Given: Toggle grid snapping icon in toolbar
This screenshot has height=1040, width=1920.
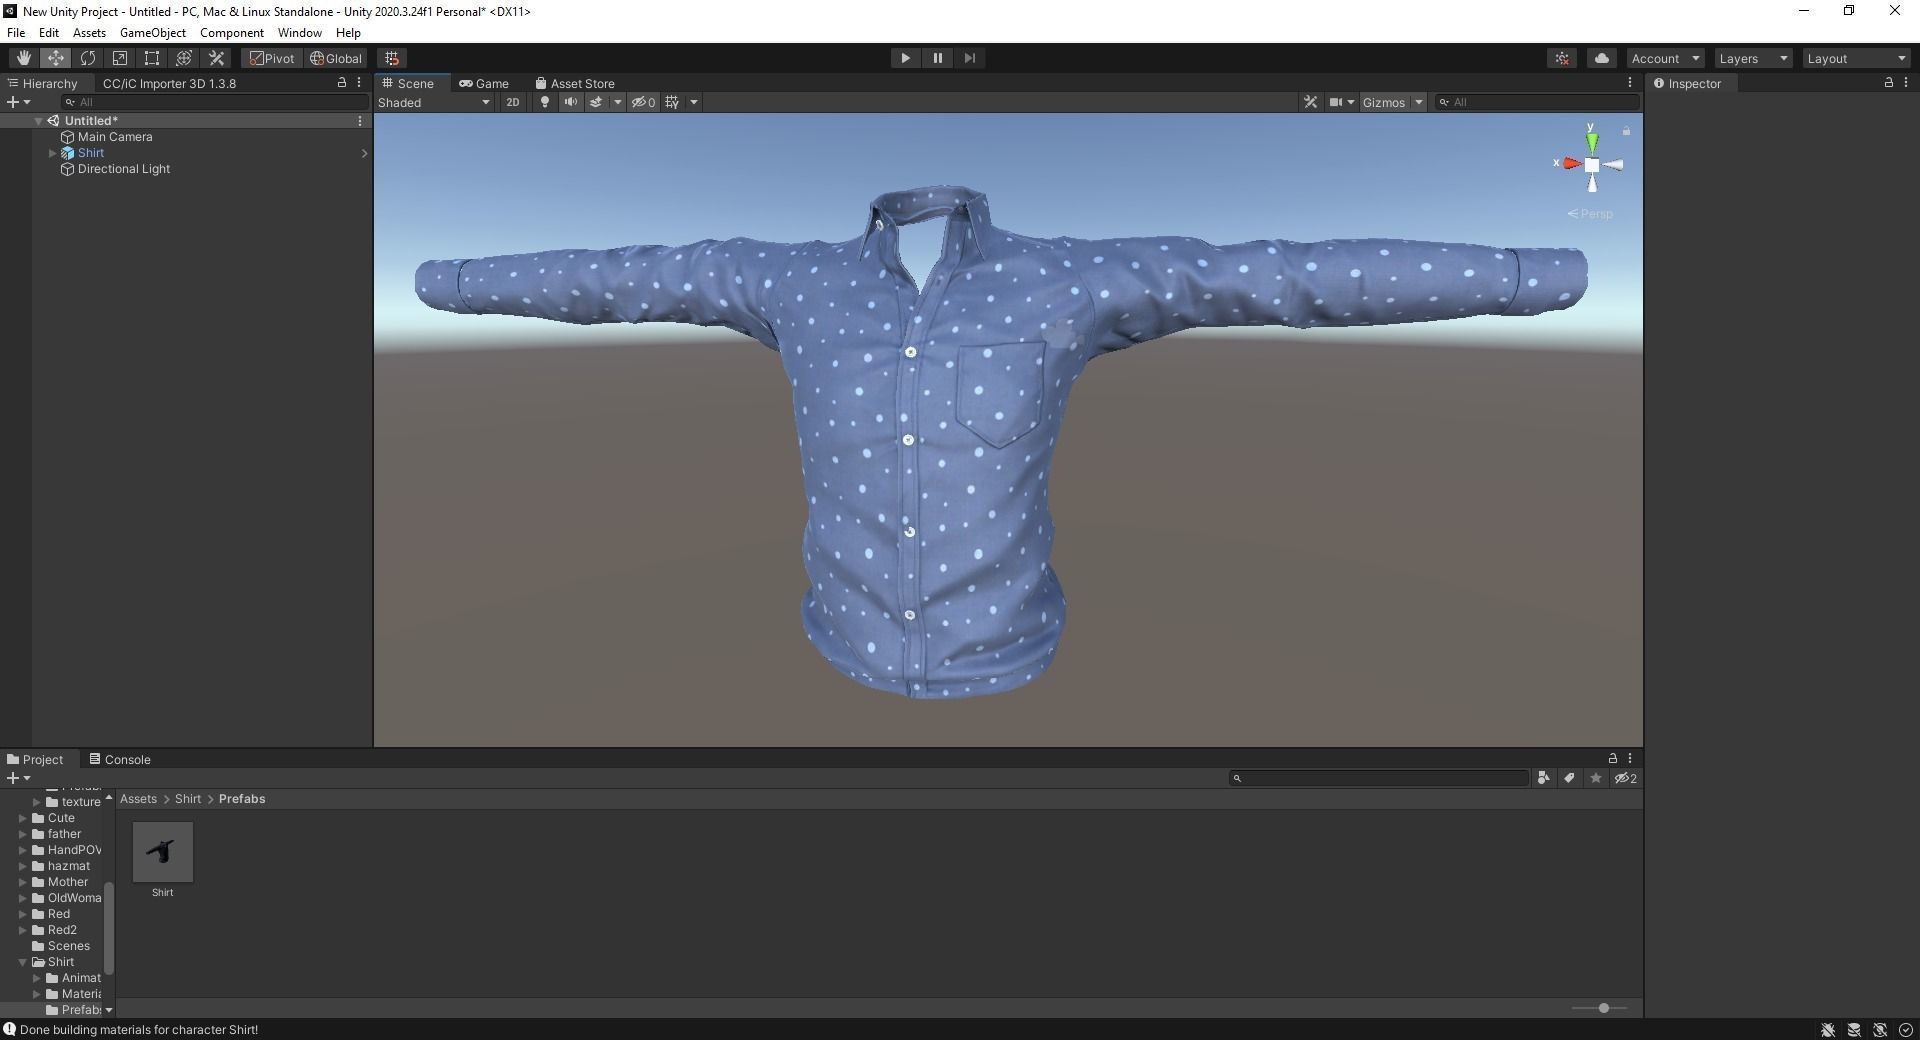Looking at the screenshot, I should pyautogui.click(x=392, y=58).
